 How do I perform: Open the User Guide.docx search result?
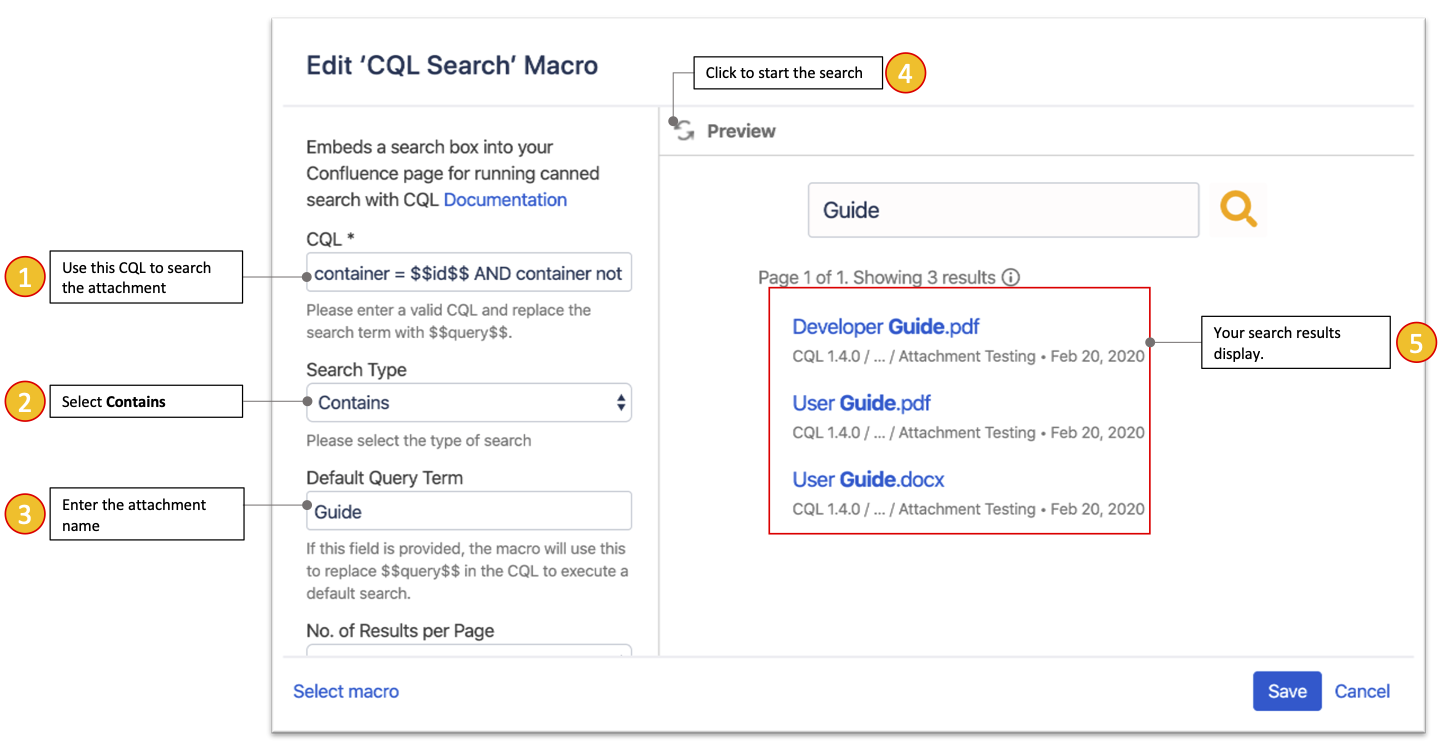867,479
